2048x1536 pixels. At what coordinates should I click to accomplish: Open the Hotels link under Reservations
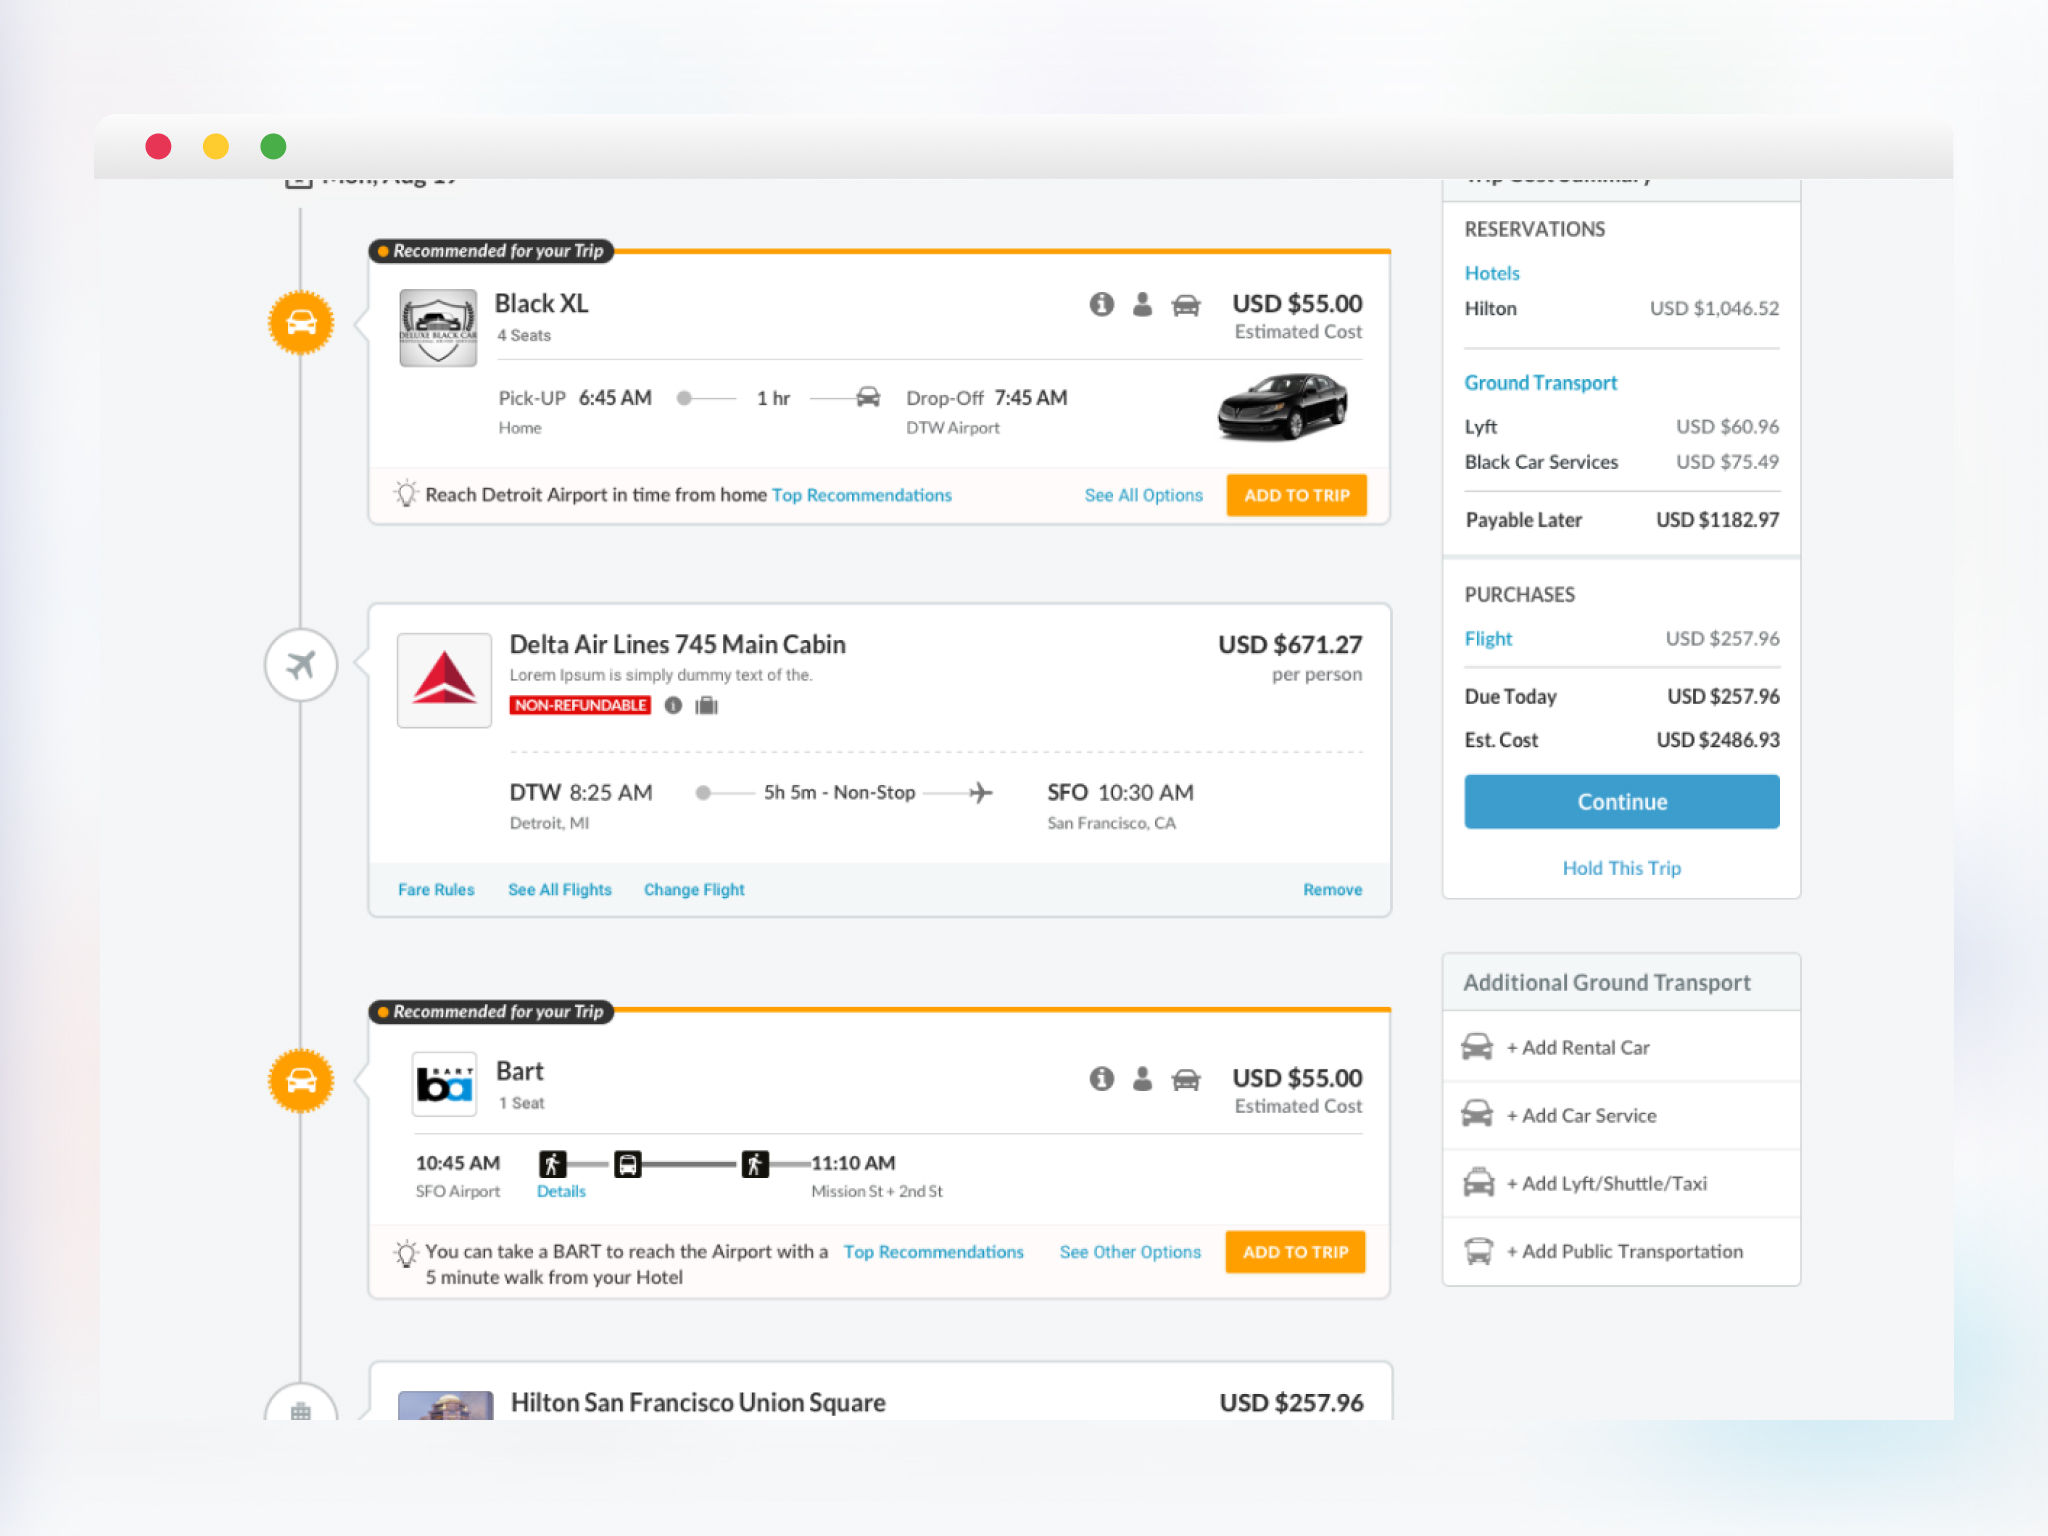tap(1492, 273)
